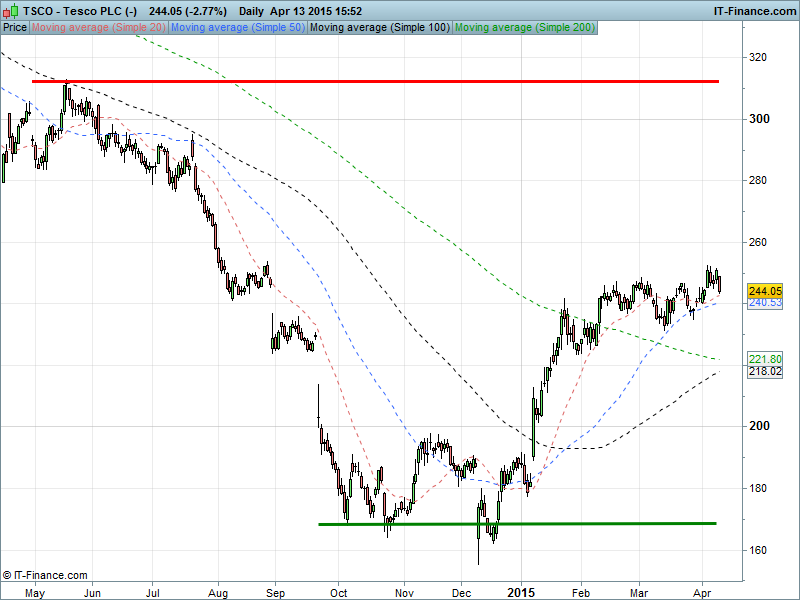Click the blue 240.53 price label

coord(765,302)
